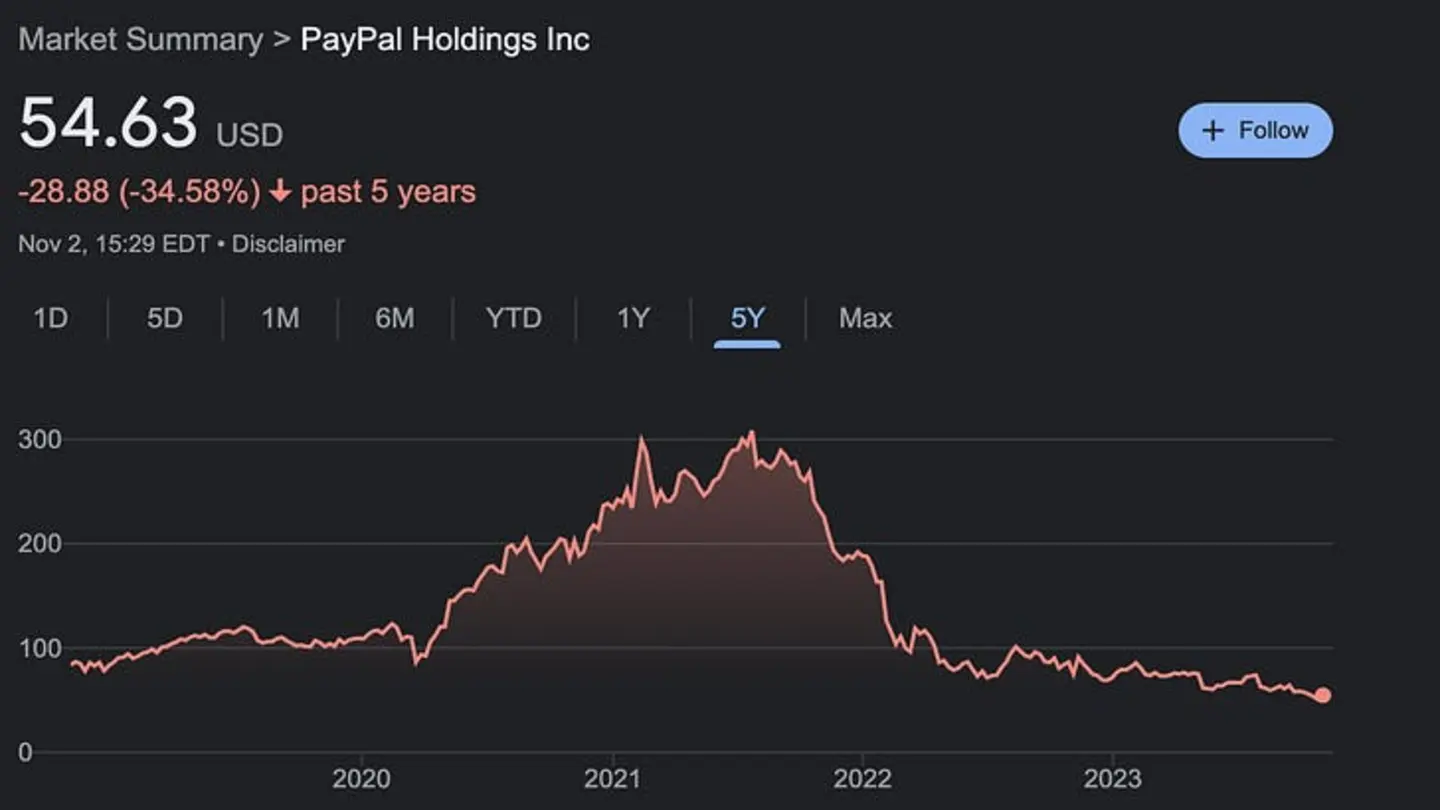
Task: Click the plus icon on the Follow button
Action: click(x=1213, y=130)
